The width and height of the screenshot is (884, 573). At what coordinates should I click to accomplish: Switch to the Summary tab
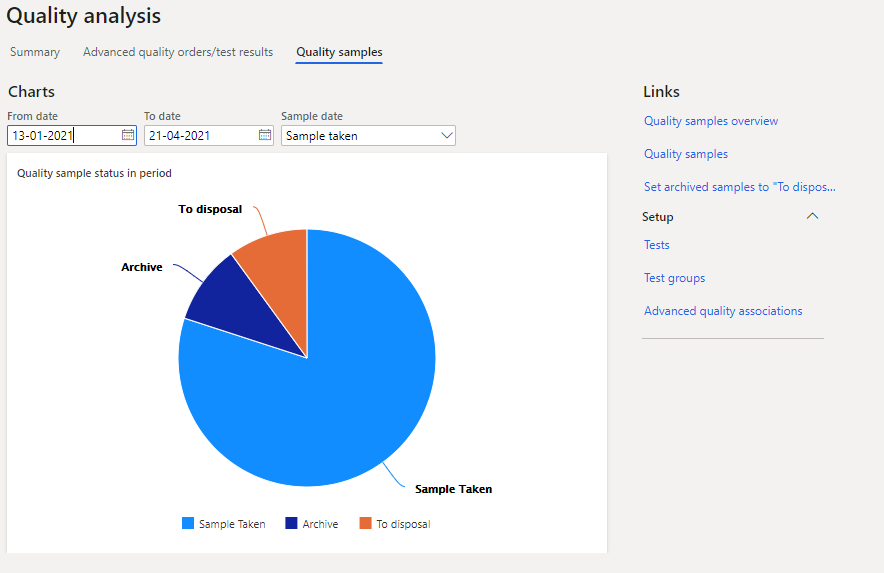[x=35, y=52]
